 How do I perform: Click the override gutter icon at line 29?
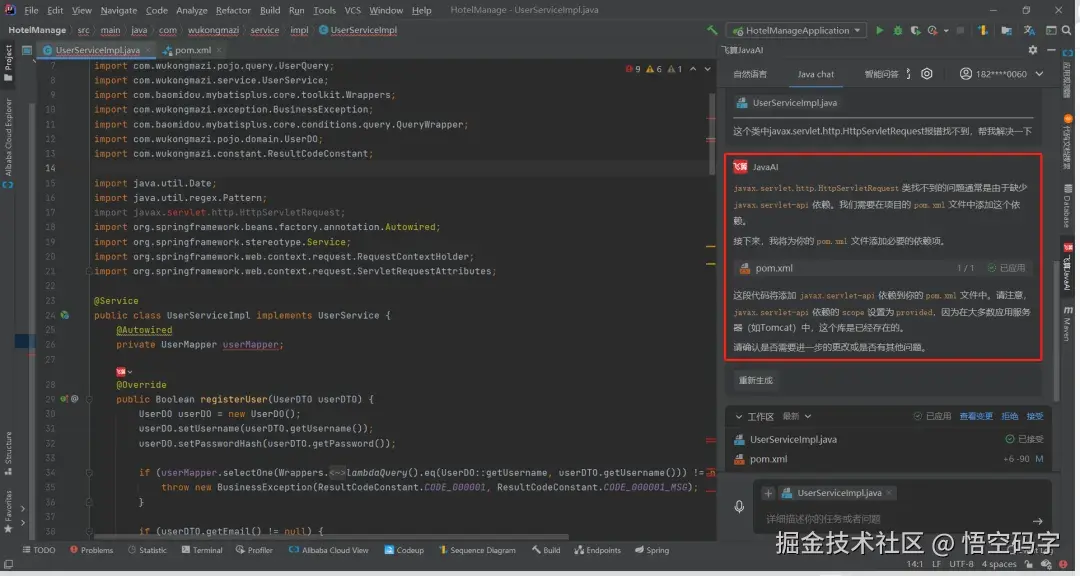[x=64, y=399]
